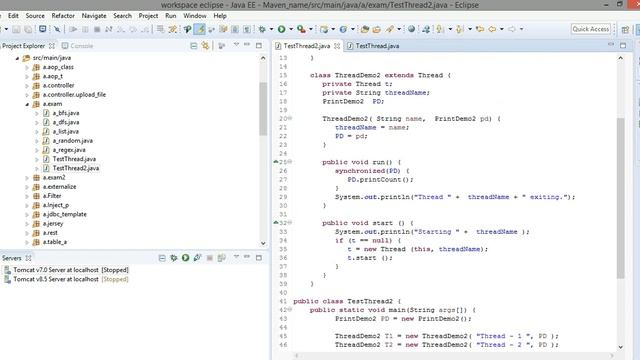Screen dimensions: 640x360
Task: Click the Open Type folder icon
Action: pos(364,29)
